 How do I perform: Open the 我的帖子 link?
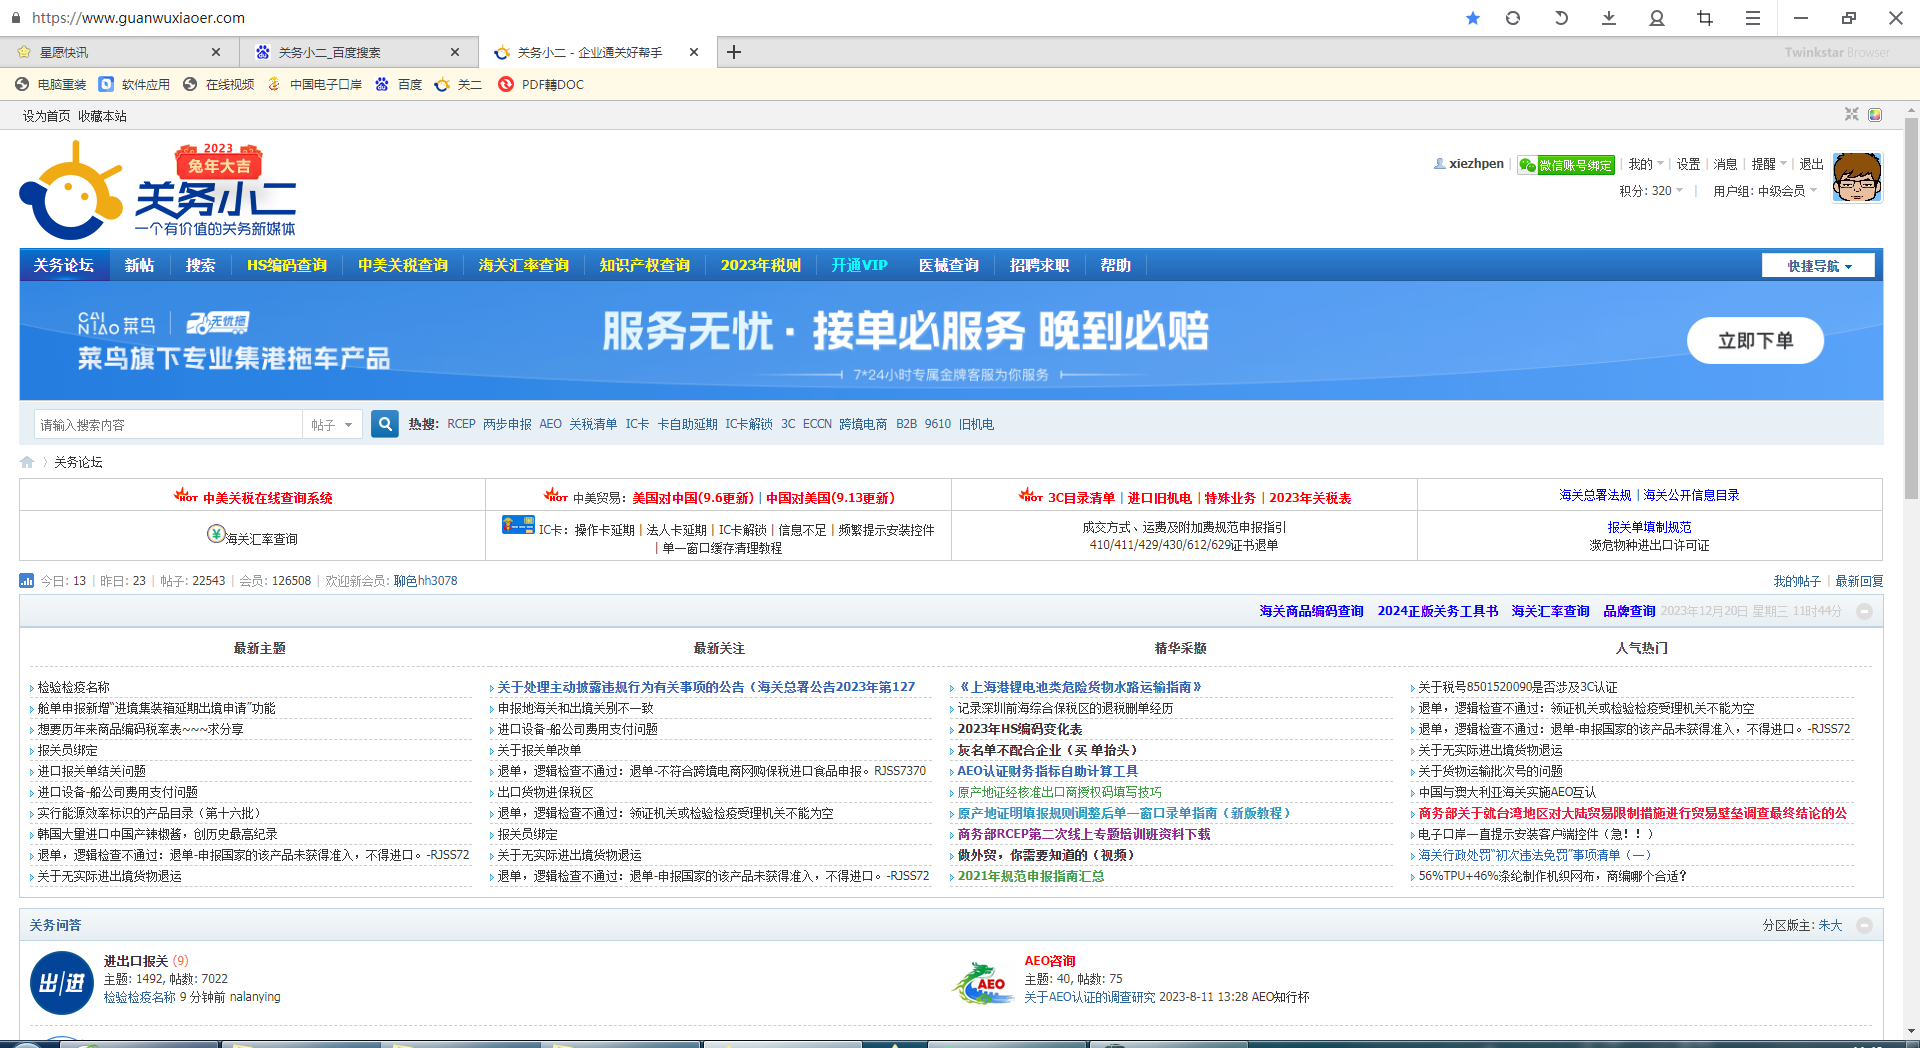tap(1797, 581)
